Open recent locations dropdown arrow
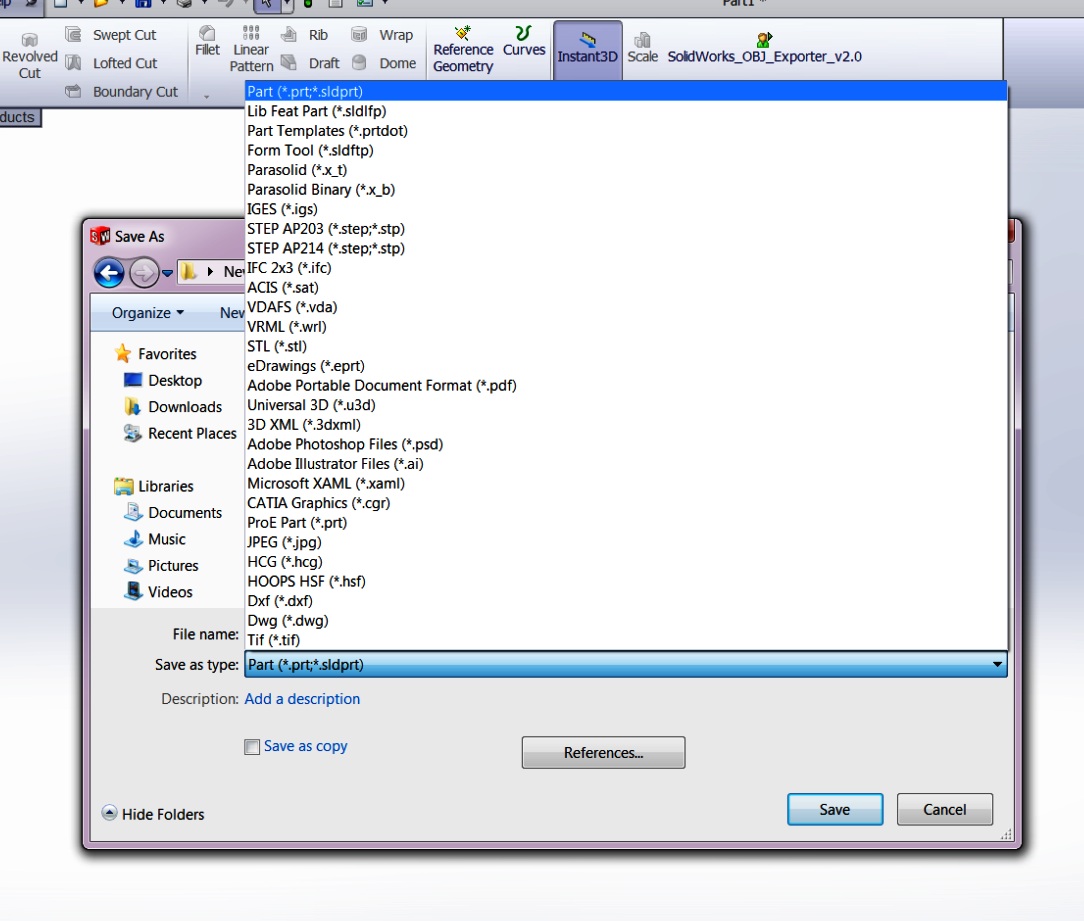The image size is (1084, 921). (x=167, y=274)
